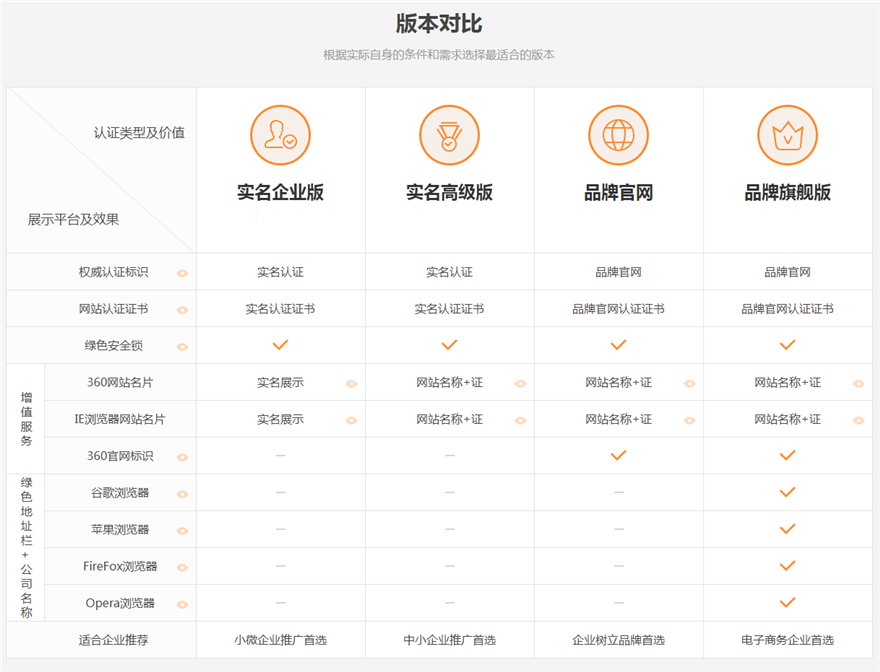Viewport: 880px width, 672px height.
Task: Click eye icon next to 苹果浏览器
Action: pos(182,531)
